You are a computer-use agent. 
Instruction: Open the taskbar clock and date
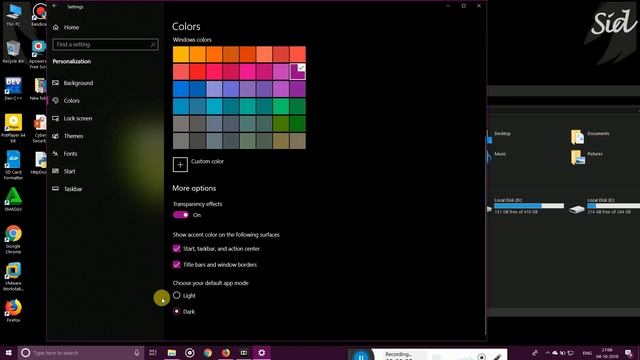click(607, 353)
